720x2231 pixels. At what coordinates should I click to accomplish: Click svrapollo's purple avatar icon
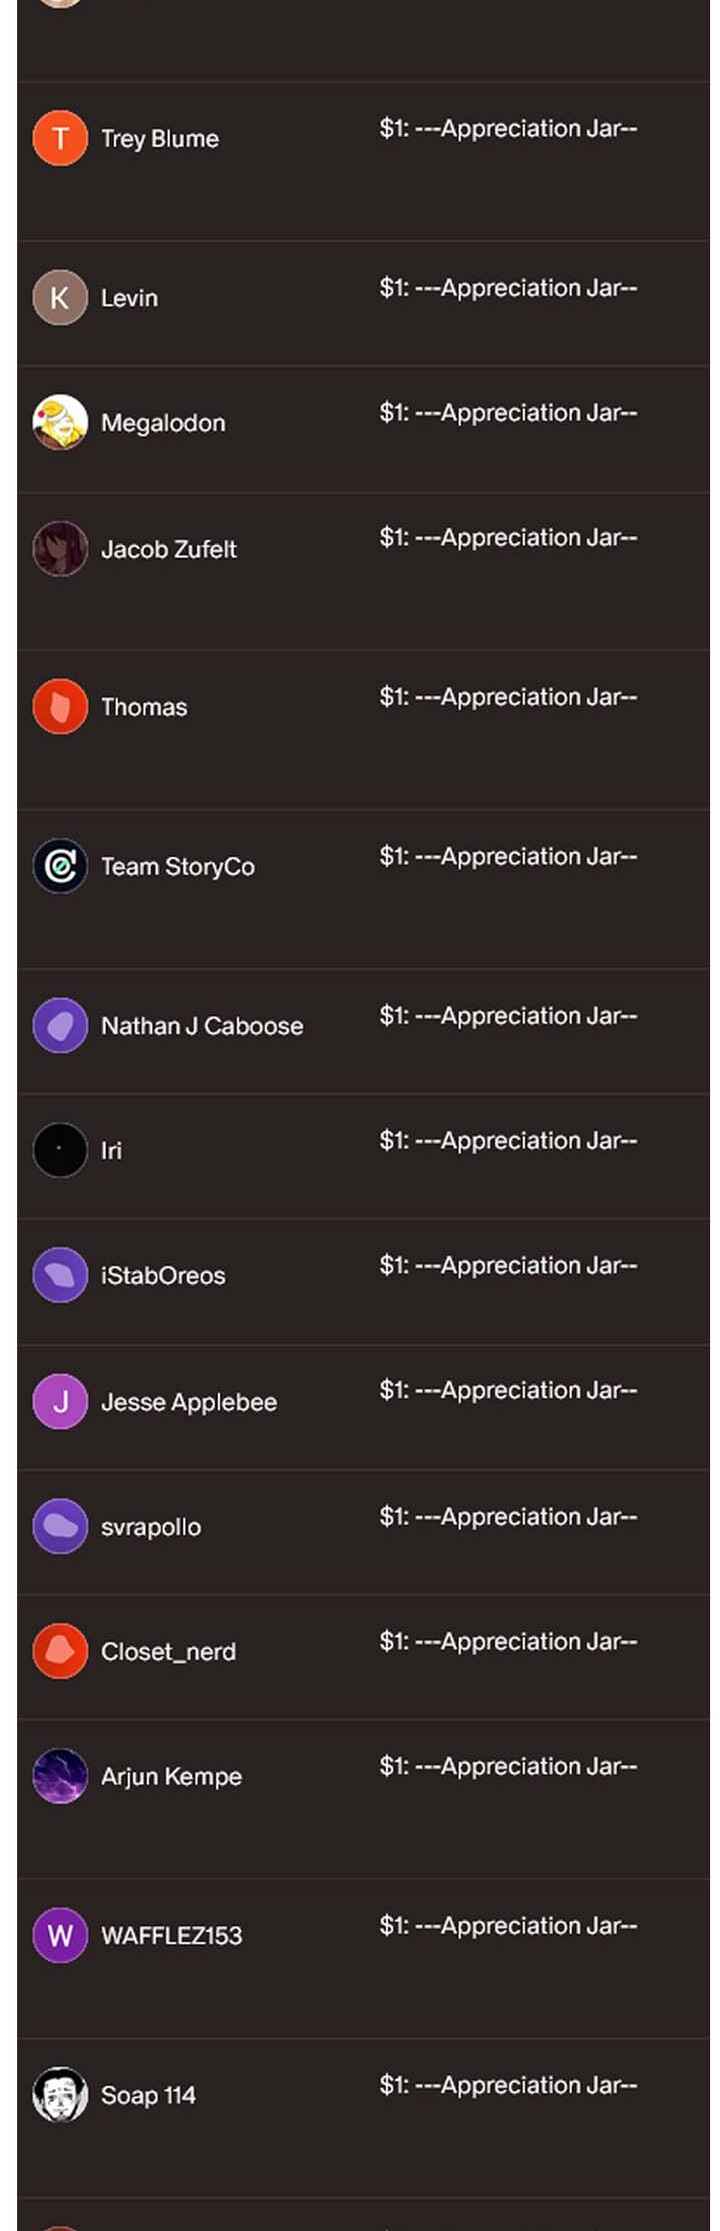[x=60, y=1526]
